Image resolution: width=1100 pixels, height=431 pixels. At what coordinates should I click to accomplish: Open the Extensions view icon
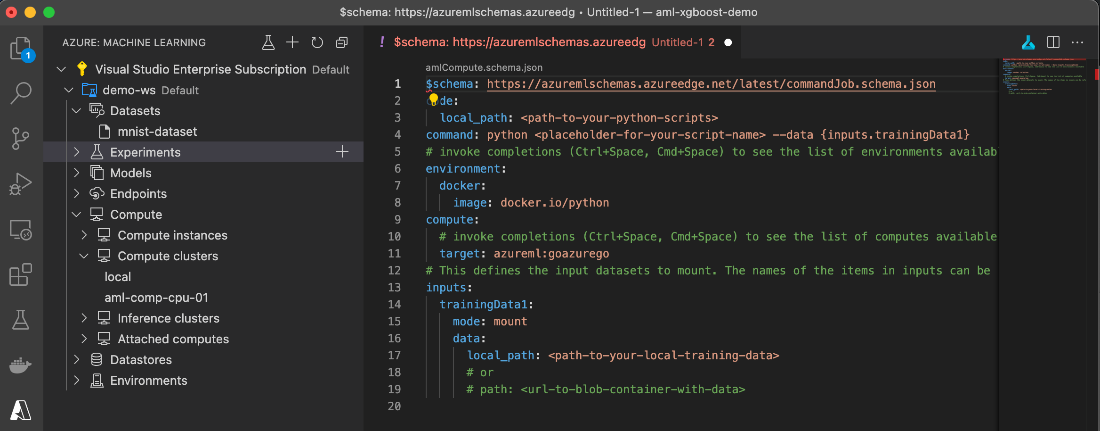(21, 274)
